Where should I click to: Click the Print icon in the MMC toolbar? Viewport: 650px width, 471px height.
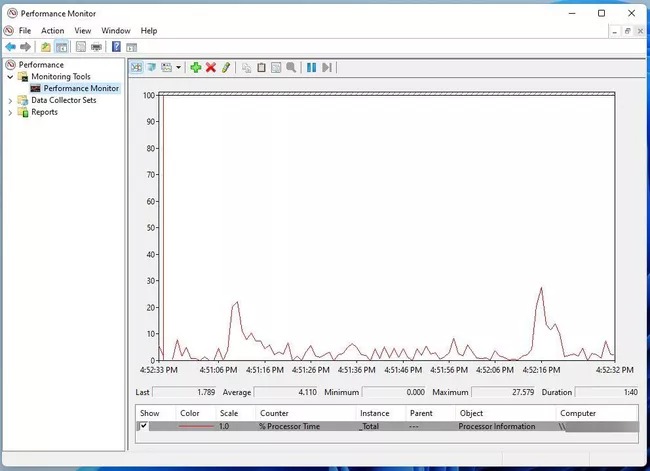(96, 47)
